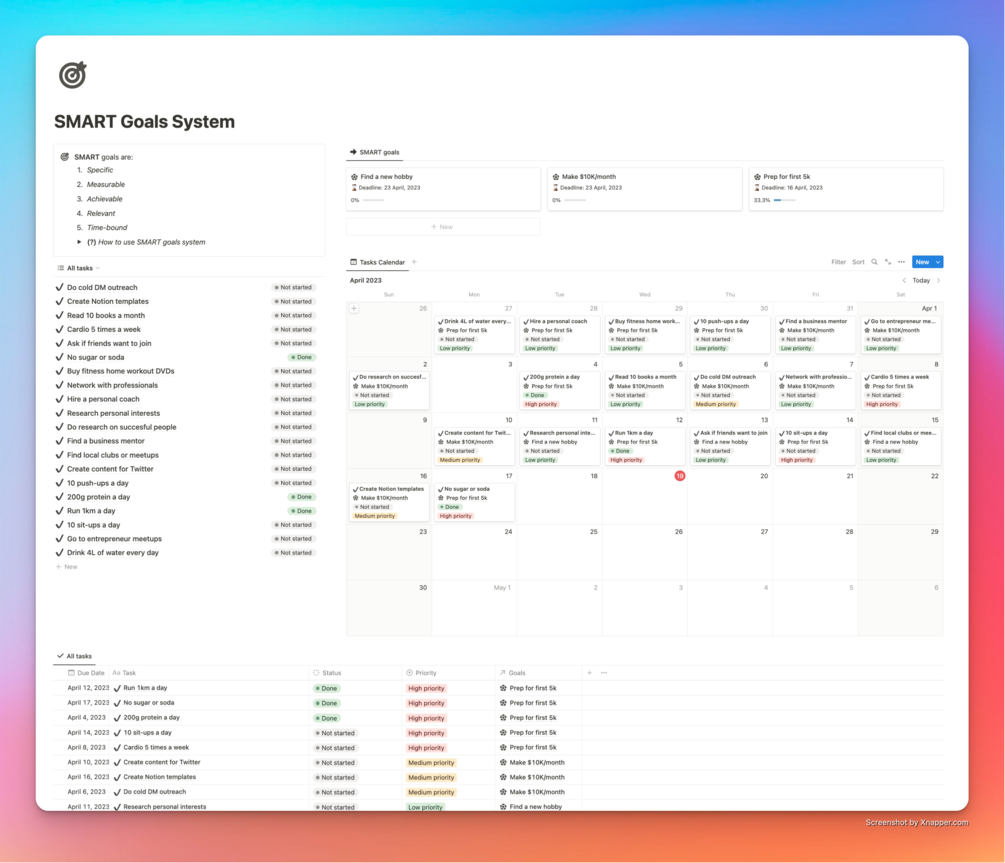Click the blue New button
The width and height of the screenshot is (1005, 863).
click(x=923, y=262)
